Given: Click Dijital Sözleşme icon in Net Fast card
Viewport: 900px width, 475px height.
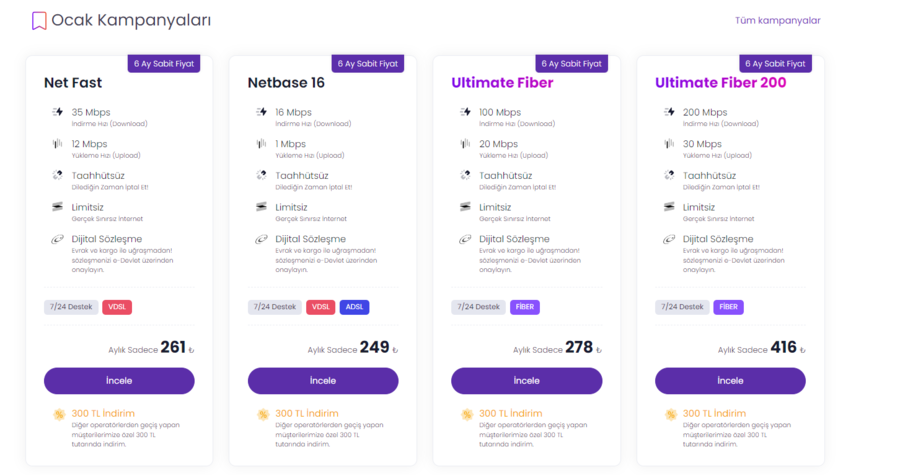Looking at the screenshot, I should [x=57, y=239].
